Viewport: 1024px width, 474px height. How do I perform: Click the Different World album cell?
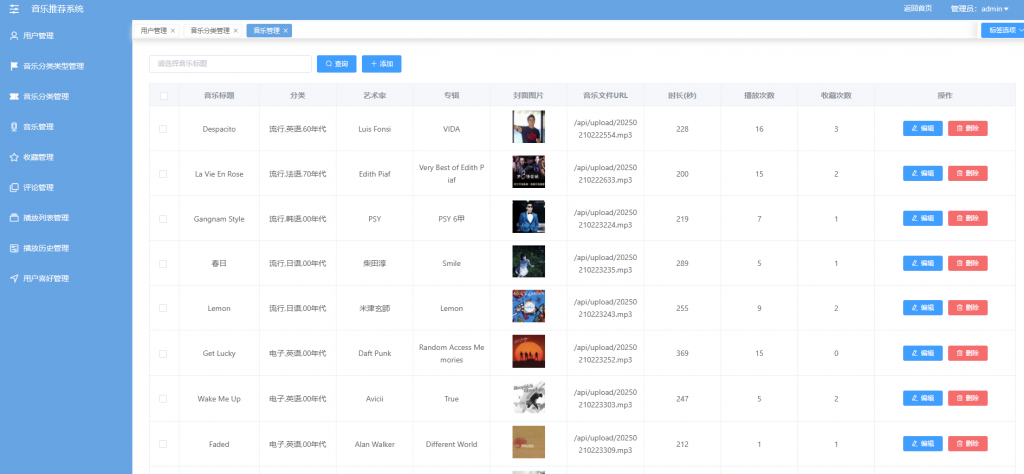[x=451, y=444]
